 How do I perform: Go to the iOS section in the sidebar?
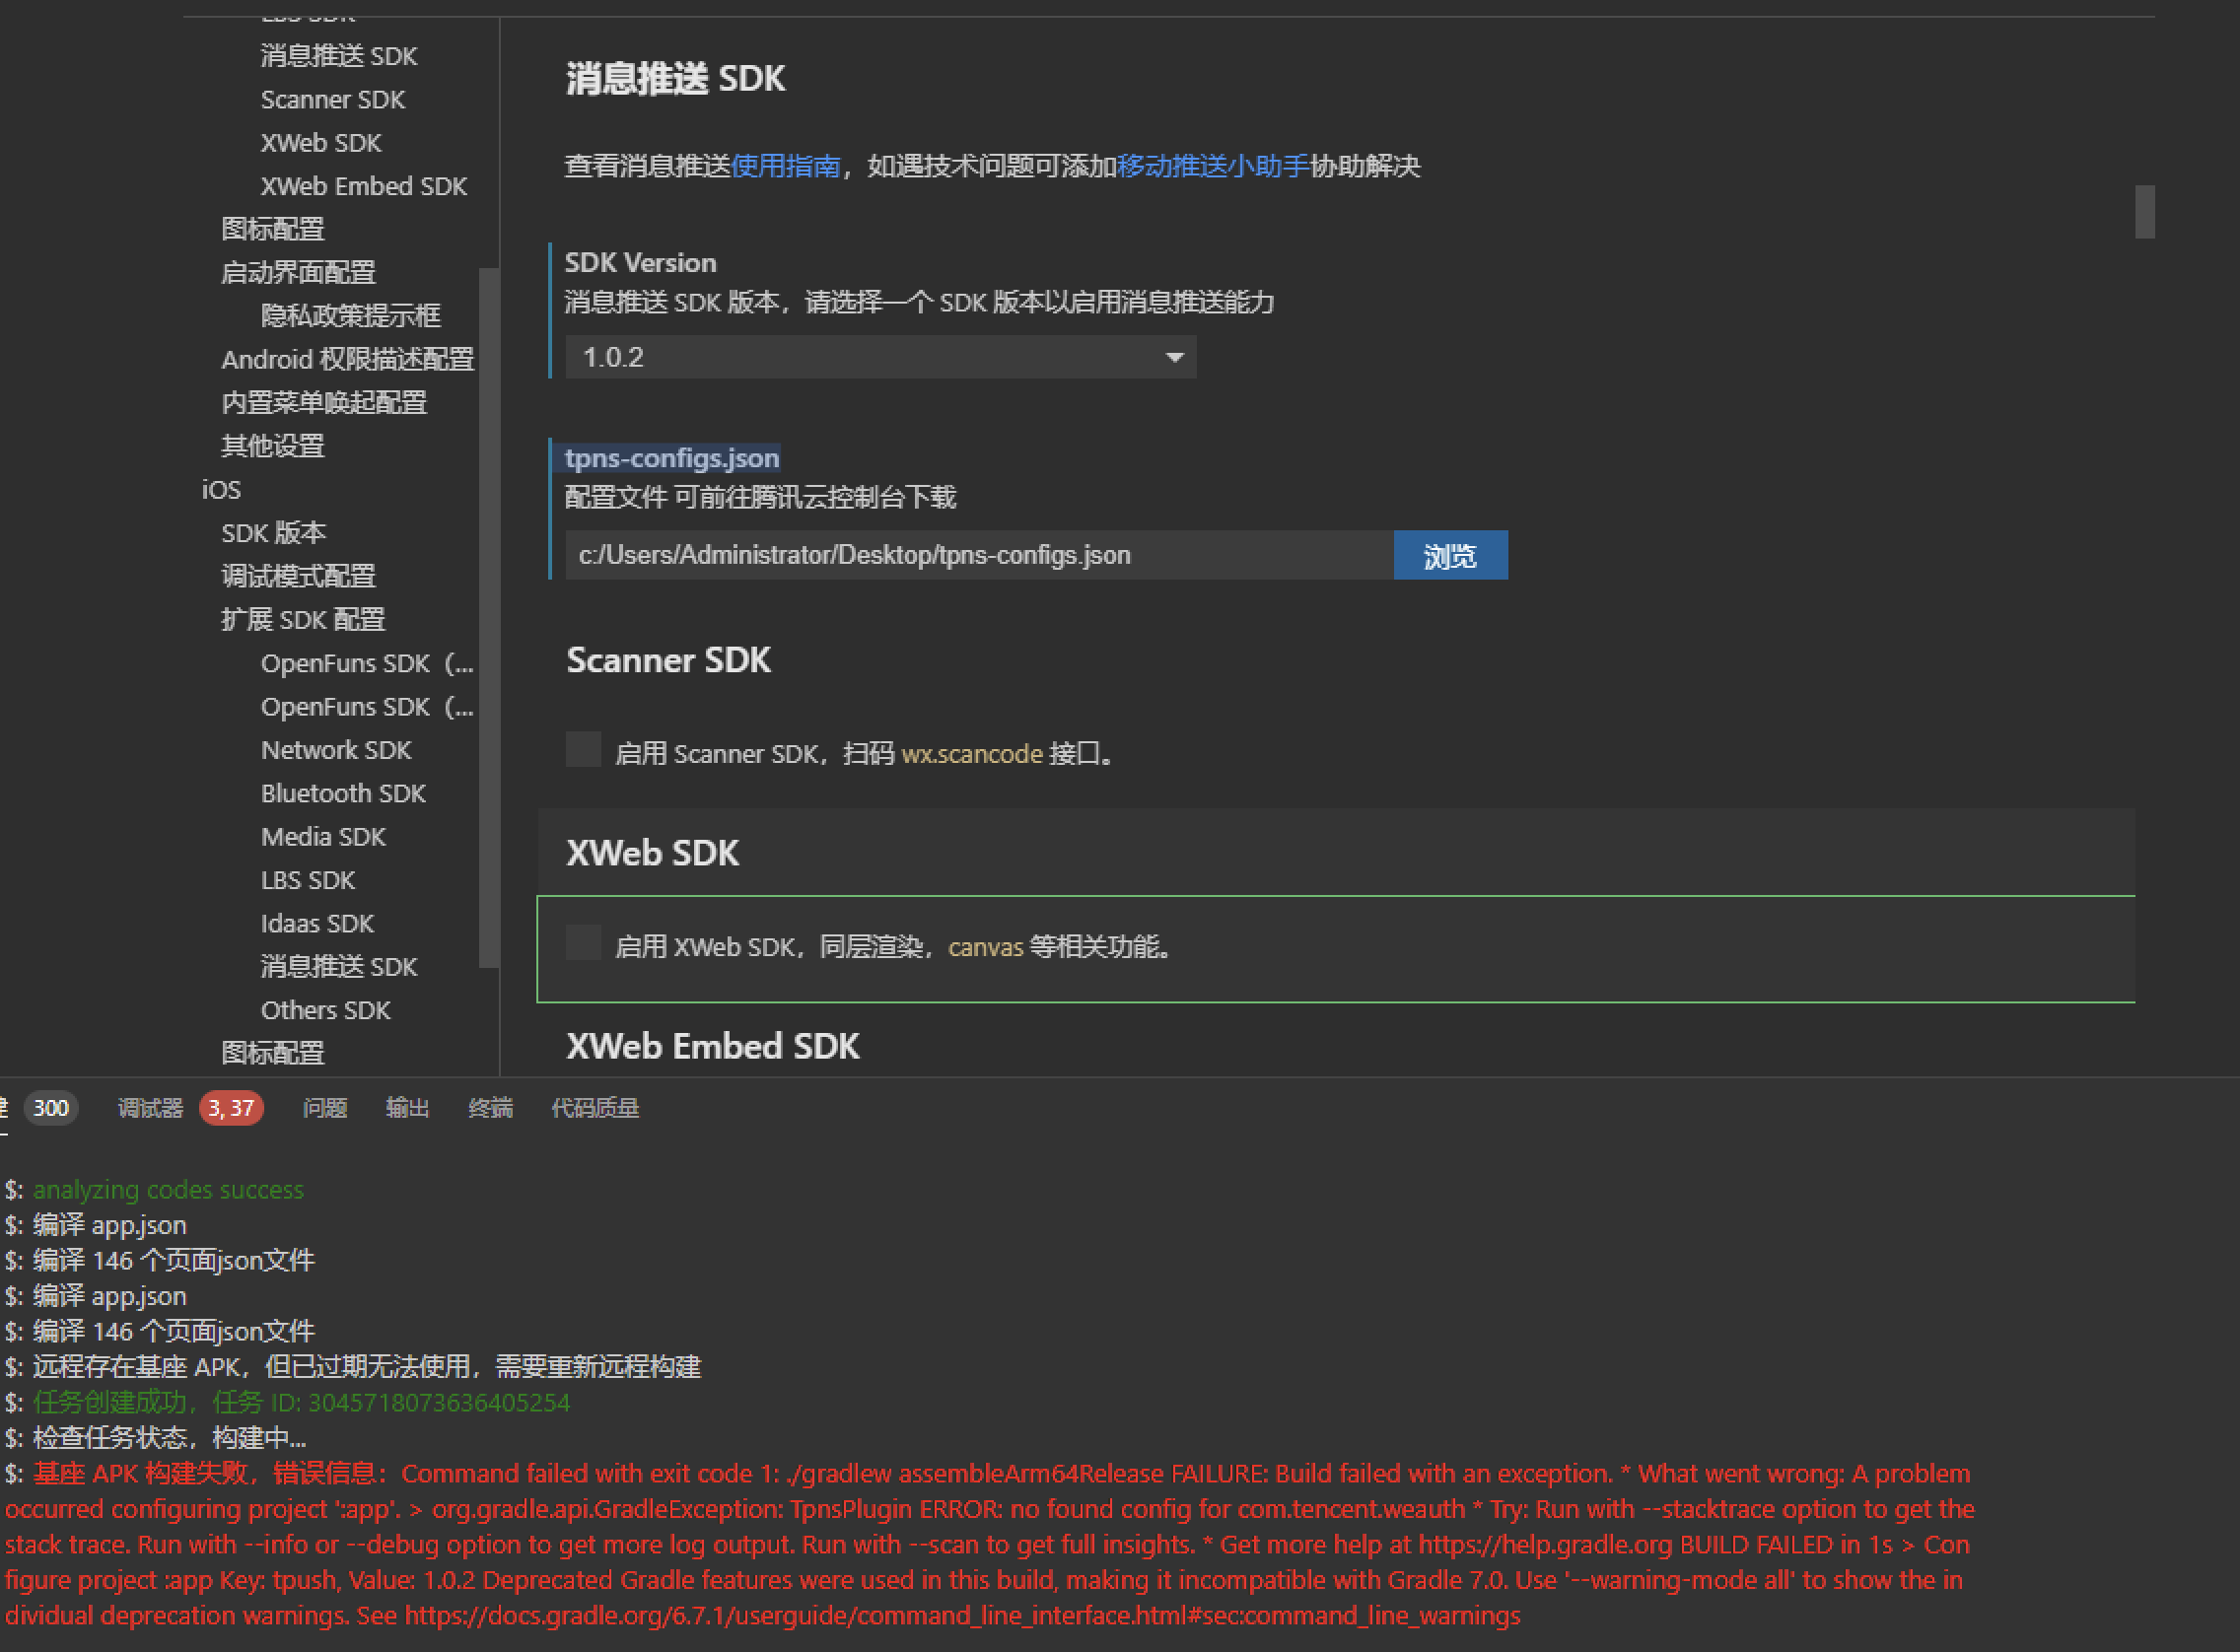pyautogui.click(x=221, y=490)
